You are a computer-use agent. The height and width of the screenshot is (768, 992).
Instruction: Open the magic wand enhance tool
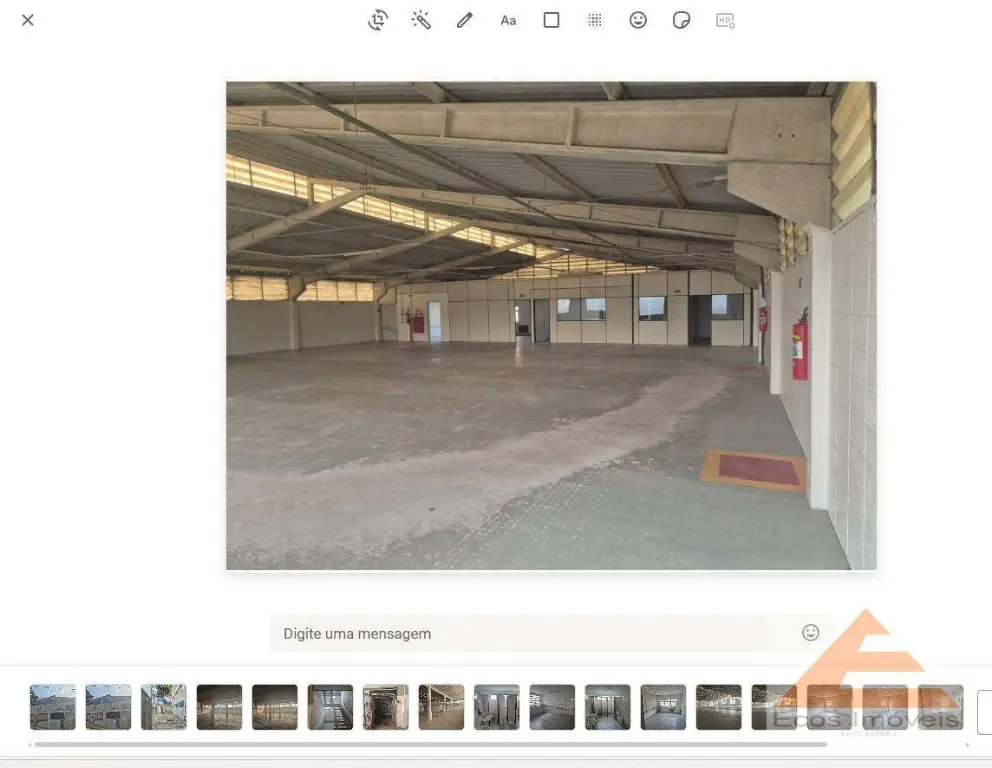[x=421, y=20]
